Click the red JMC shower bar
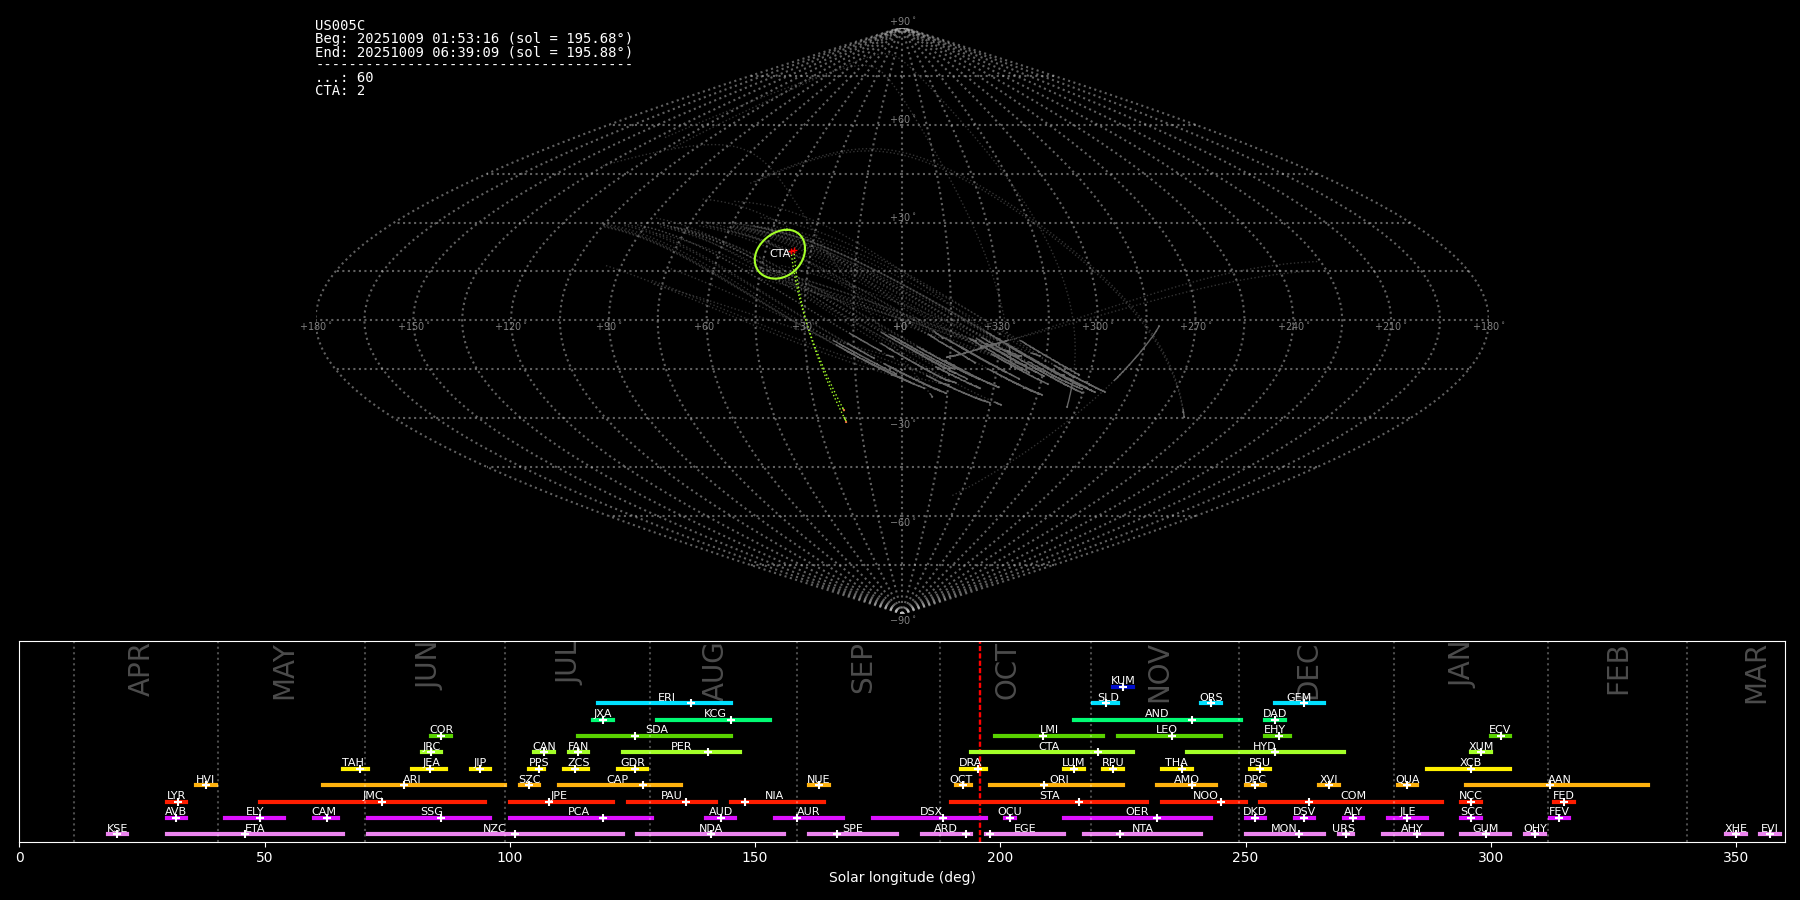The height and width of the screenshot is (900, 1800). click(372, 801)
